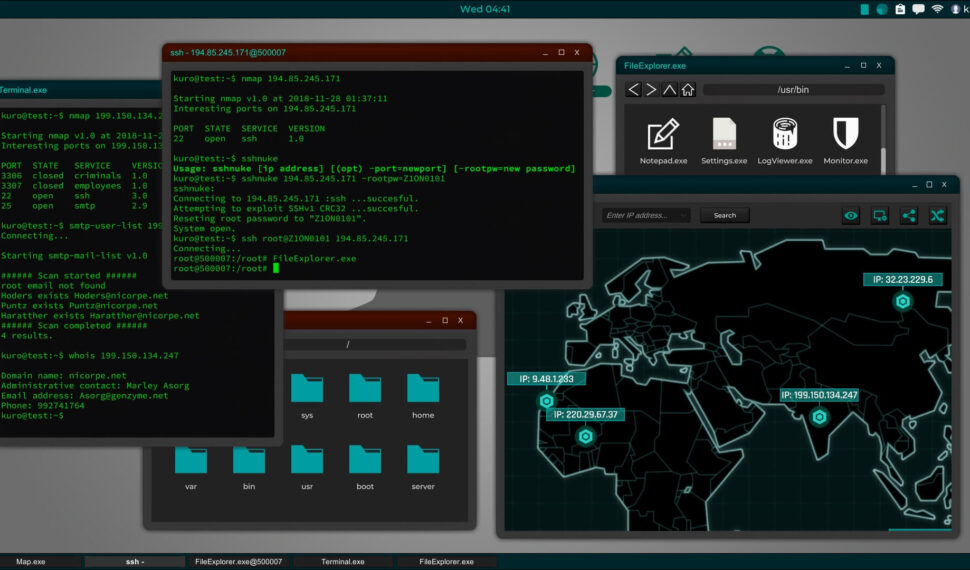Screen dimensions: 970x570
Task: Navigate up one folder in FileExplorer
Action: (x=669, y=90)
